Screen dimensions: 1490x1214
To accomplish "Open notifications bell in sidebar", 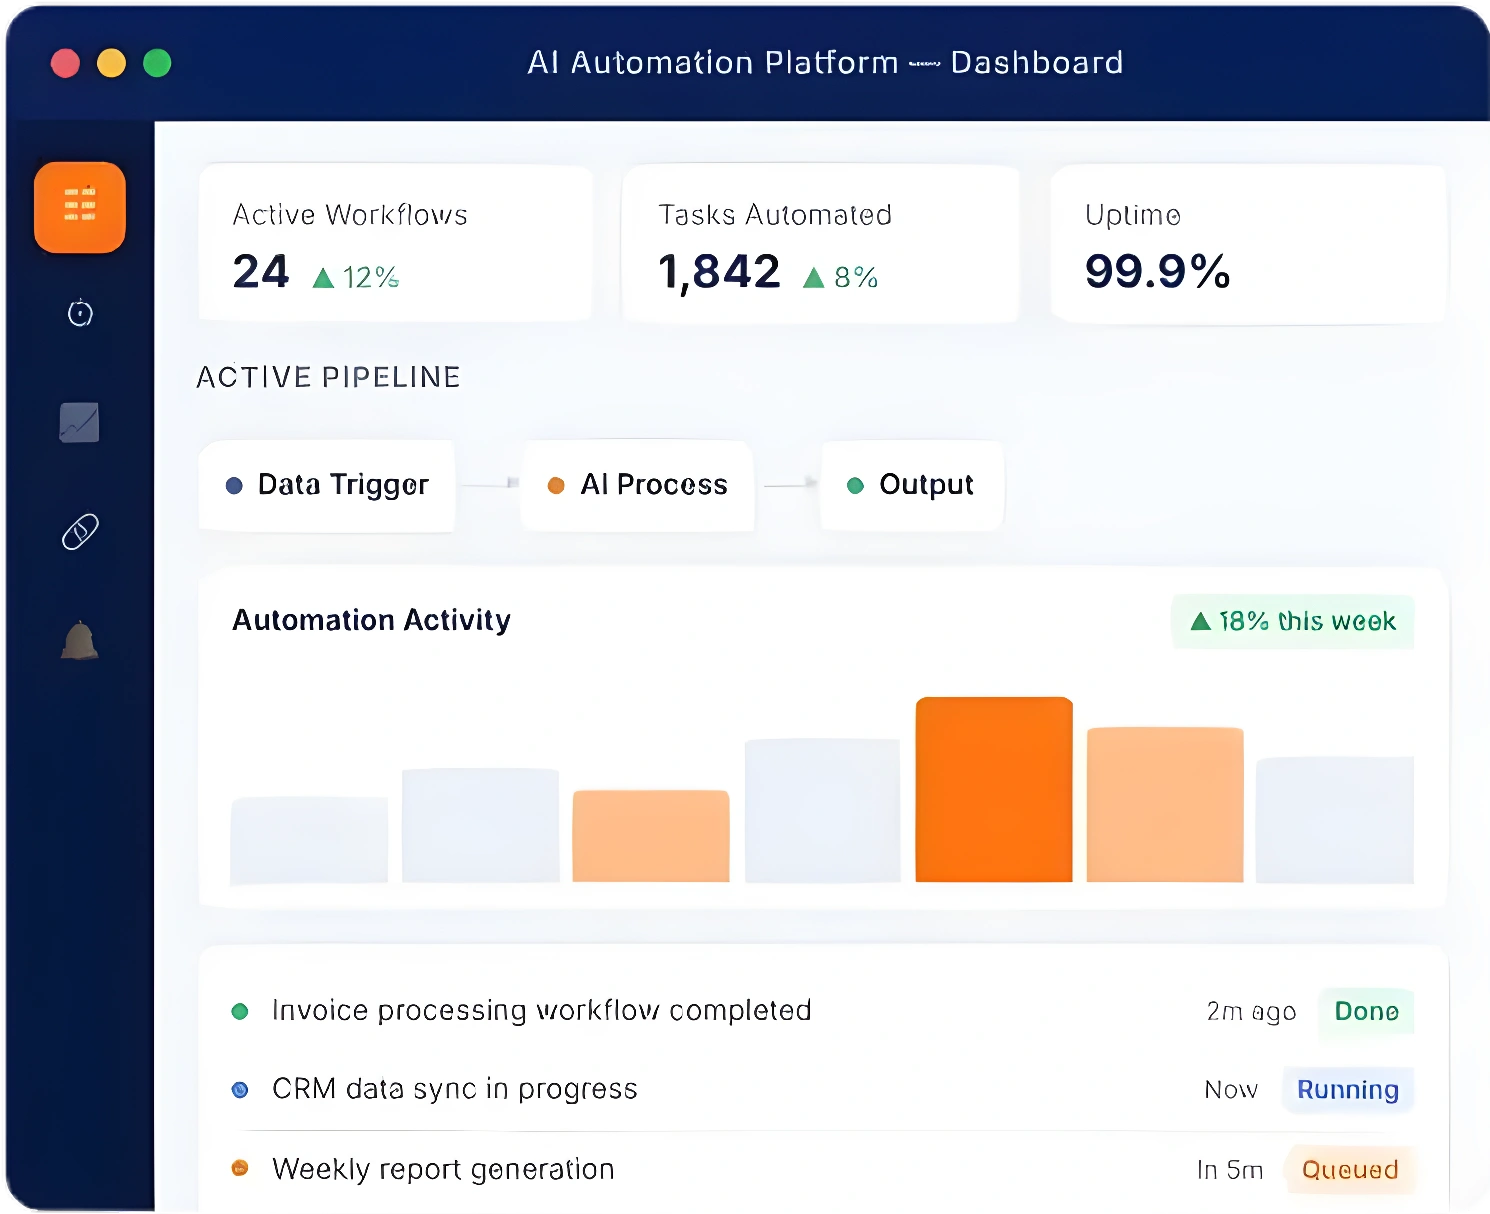I will (x=79, y=640).
